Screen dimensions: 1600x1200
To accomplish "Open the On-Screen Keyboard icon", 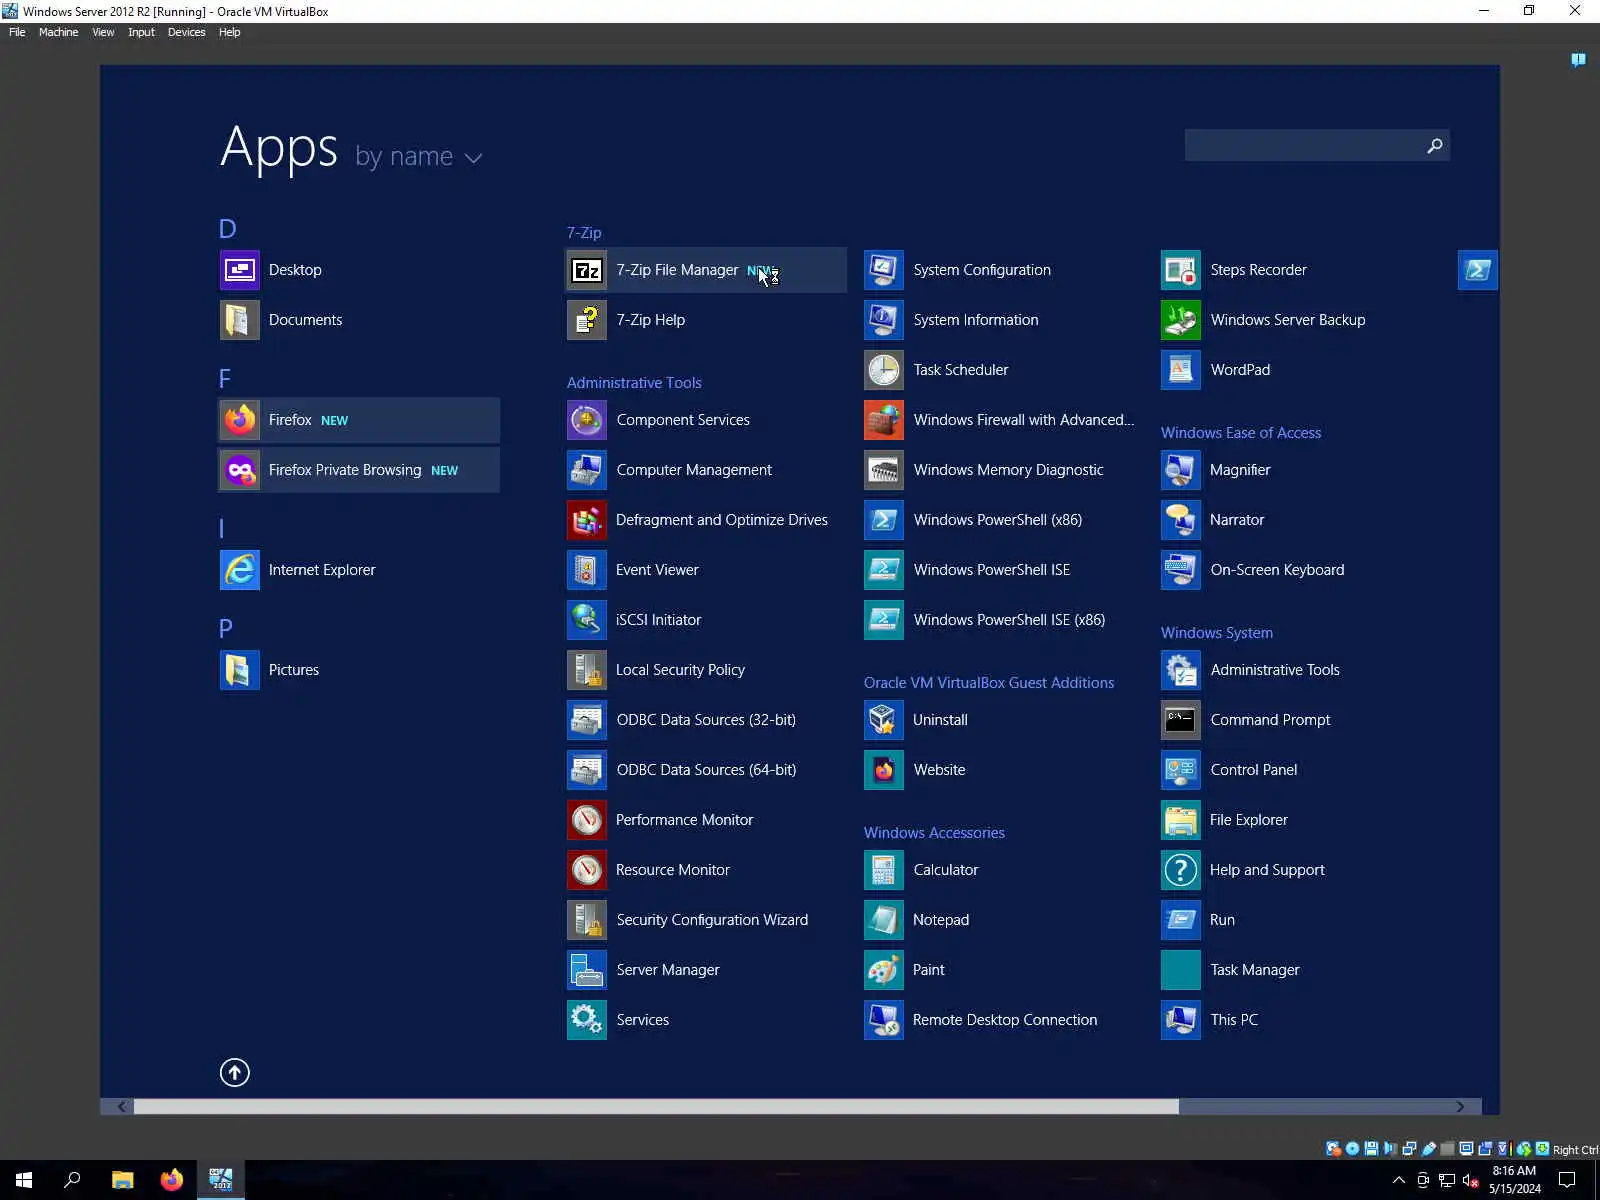I will [x=1181, y=570].
